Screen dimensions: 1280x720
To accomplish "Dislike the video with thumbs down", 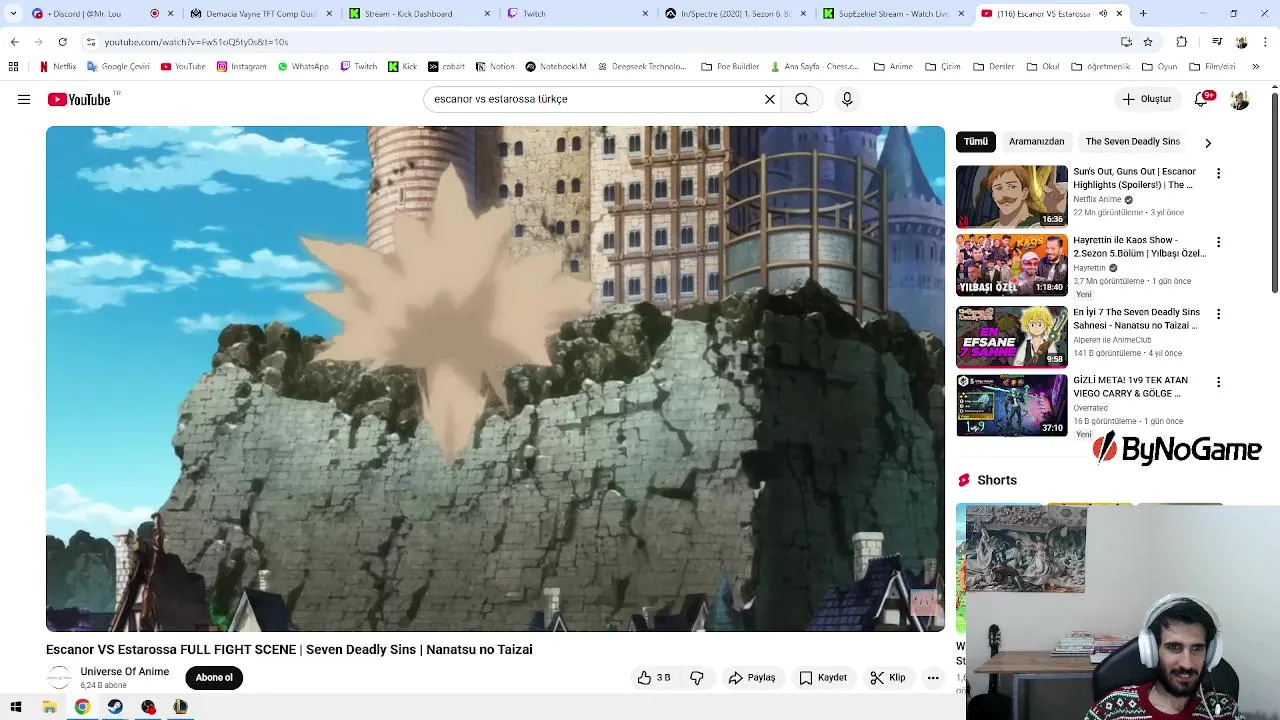I will [x=697, y=678].
